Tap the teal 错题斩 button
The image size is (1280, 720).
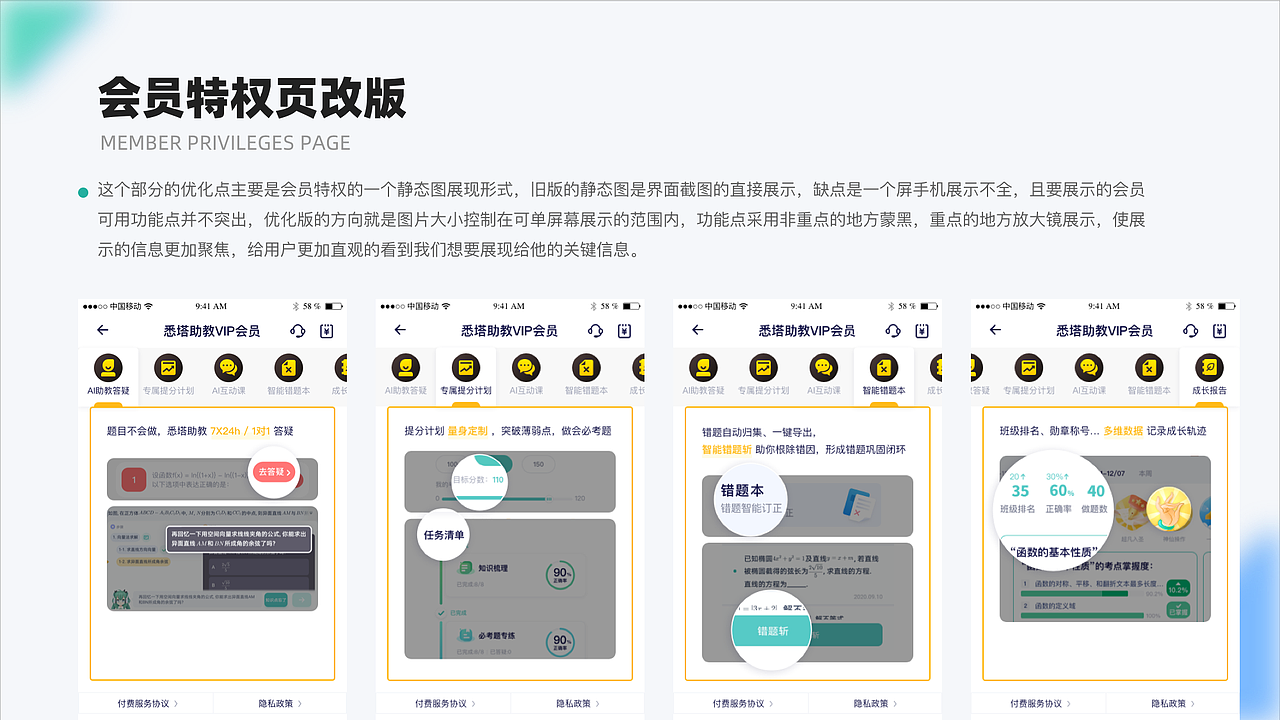[x=772, y=631]
